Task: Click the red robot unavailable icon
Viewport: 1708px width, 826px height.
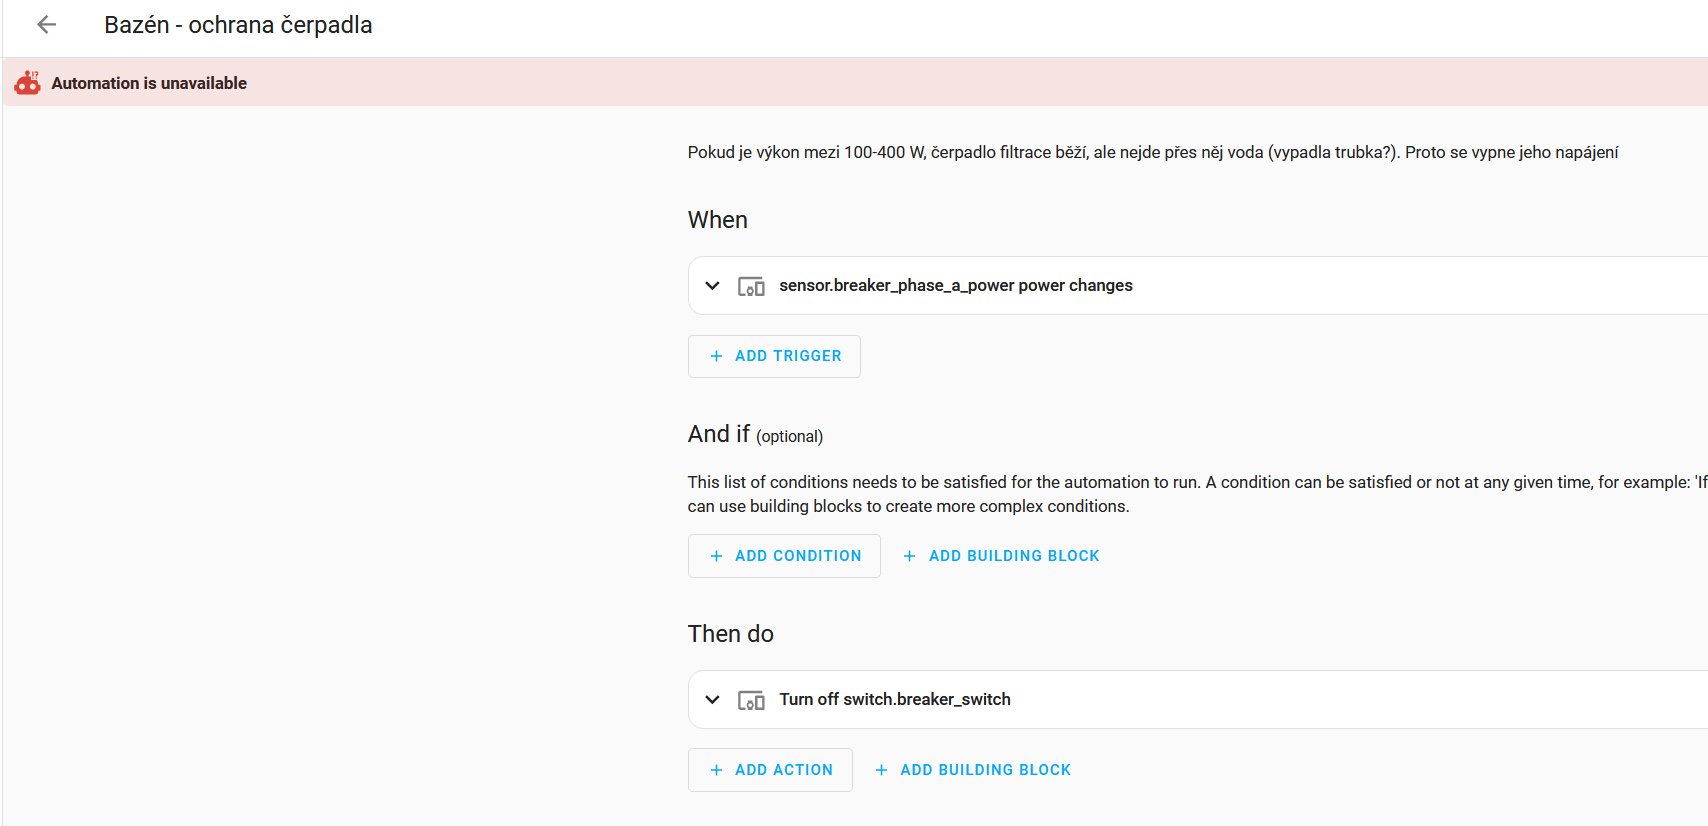Action: click(x=28, y=83)
